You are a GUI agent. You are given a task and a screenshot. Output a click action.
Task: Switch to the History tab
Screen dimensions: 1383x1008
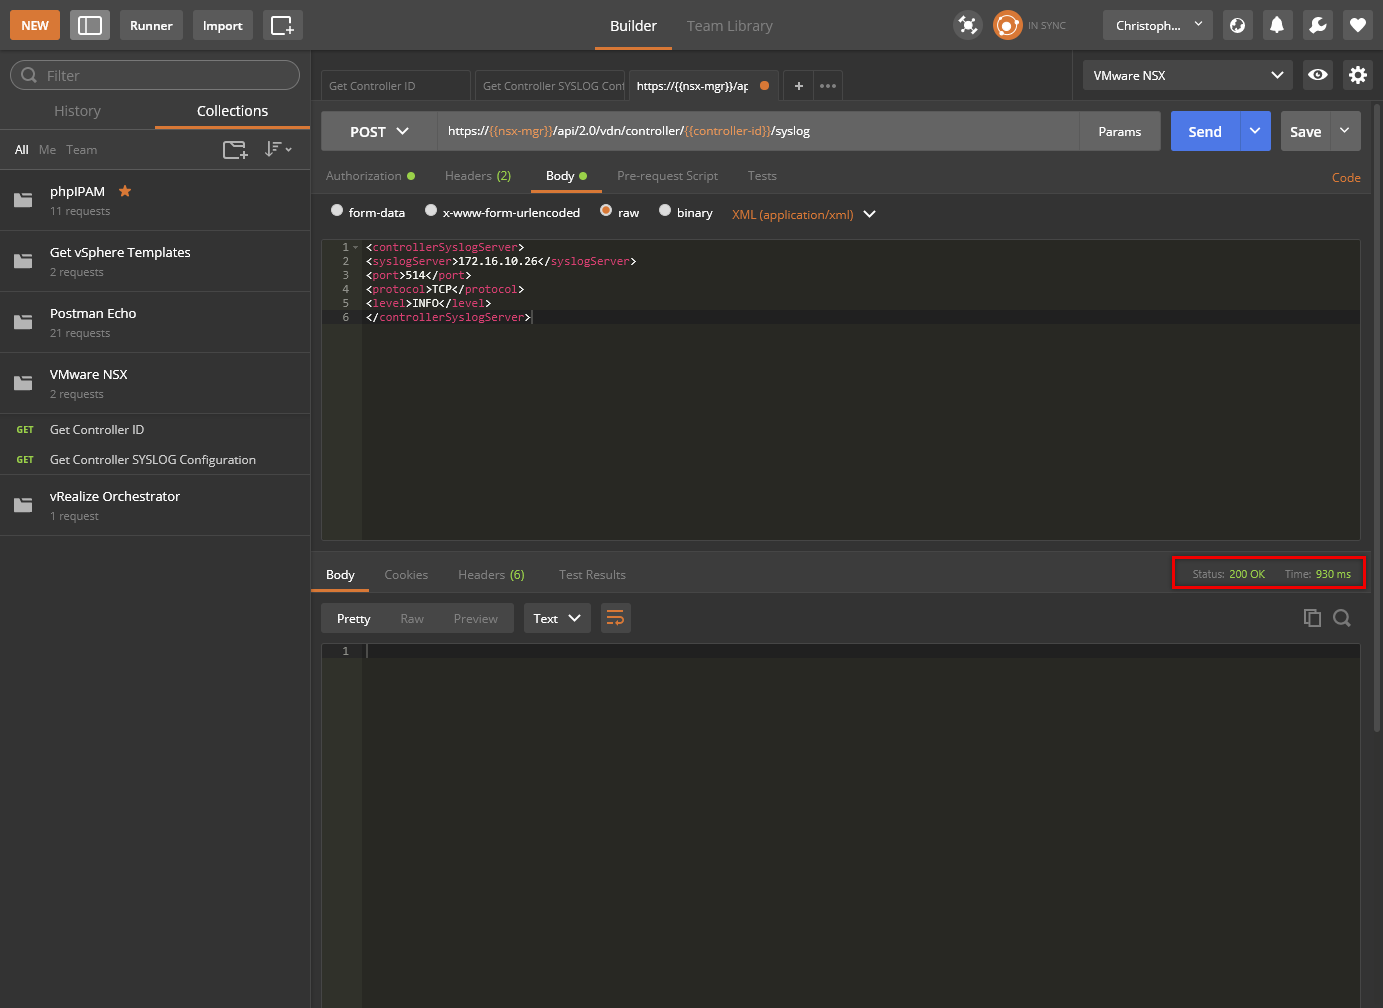point(77,111)
